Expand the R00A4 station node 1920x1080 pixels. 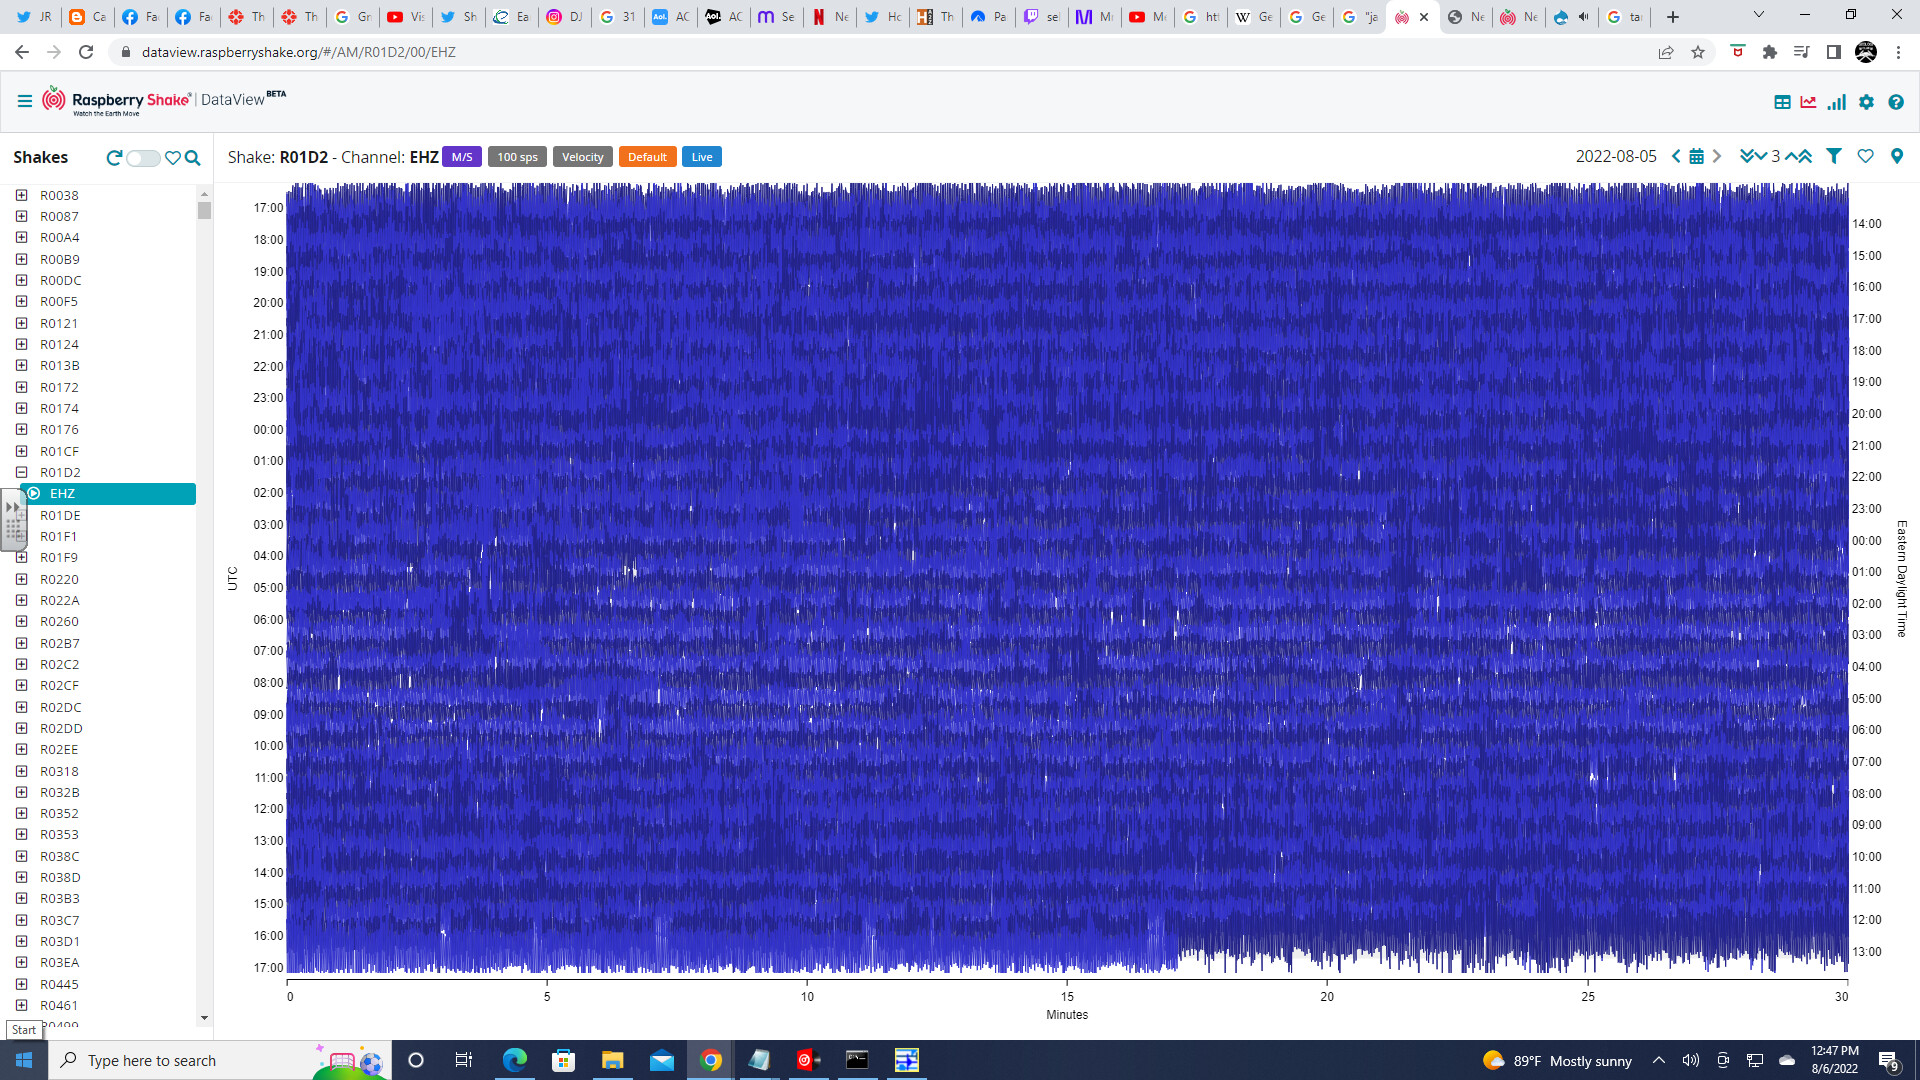[x=22, y=237]
